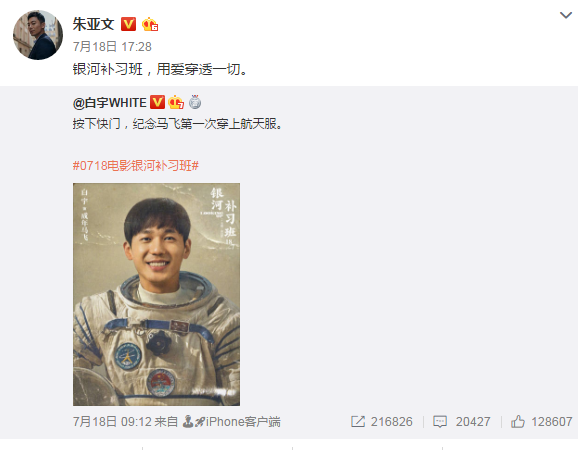View the 20427 comments count
This screenshot has height=450, width=578.
[473, 422]
